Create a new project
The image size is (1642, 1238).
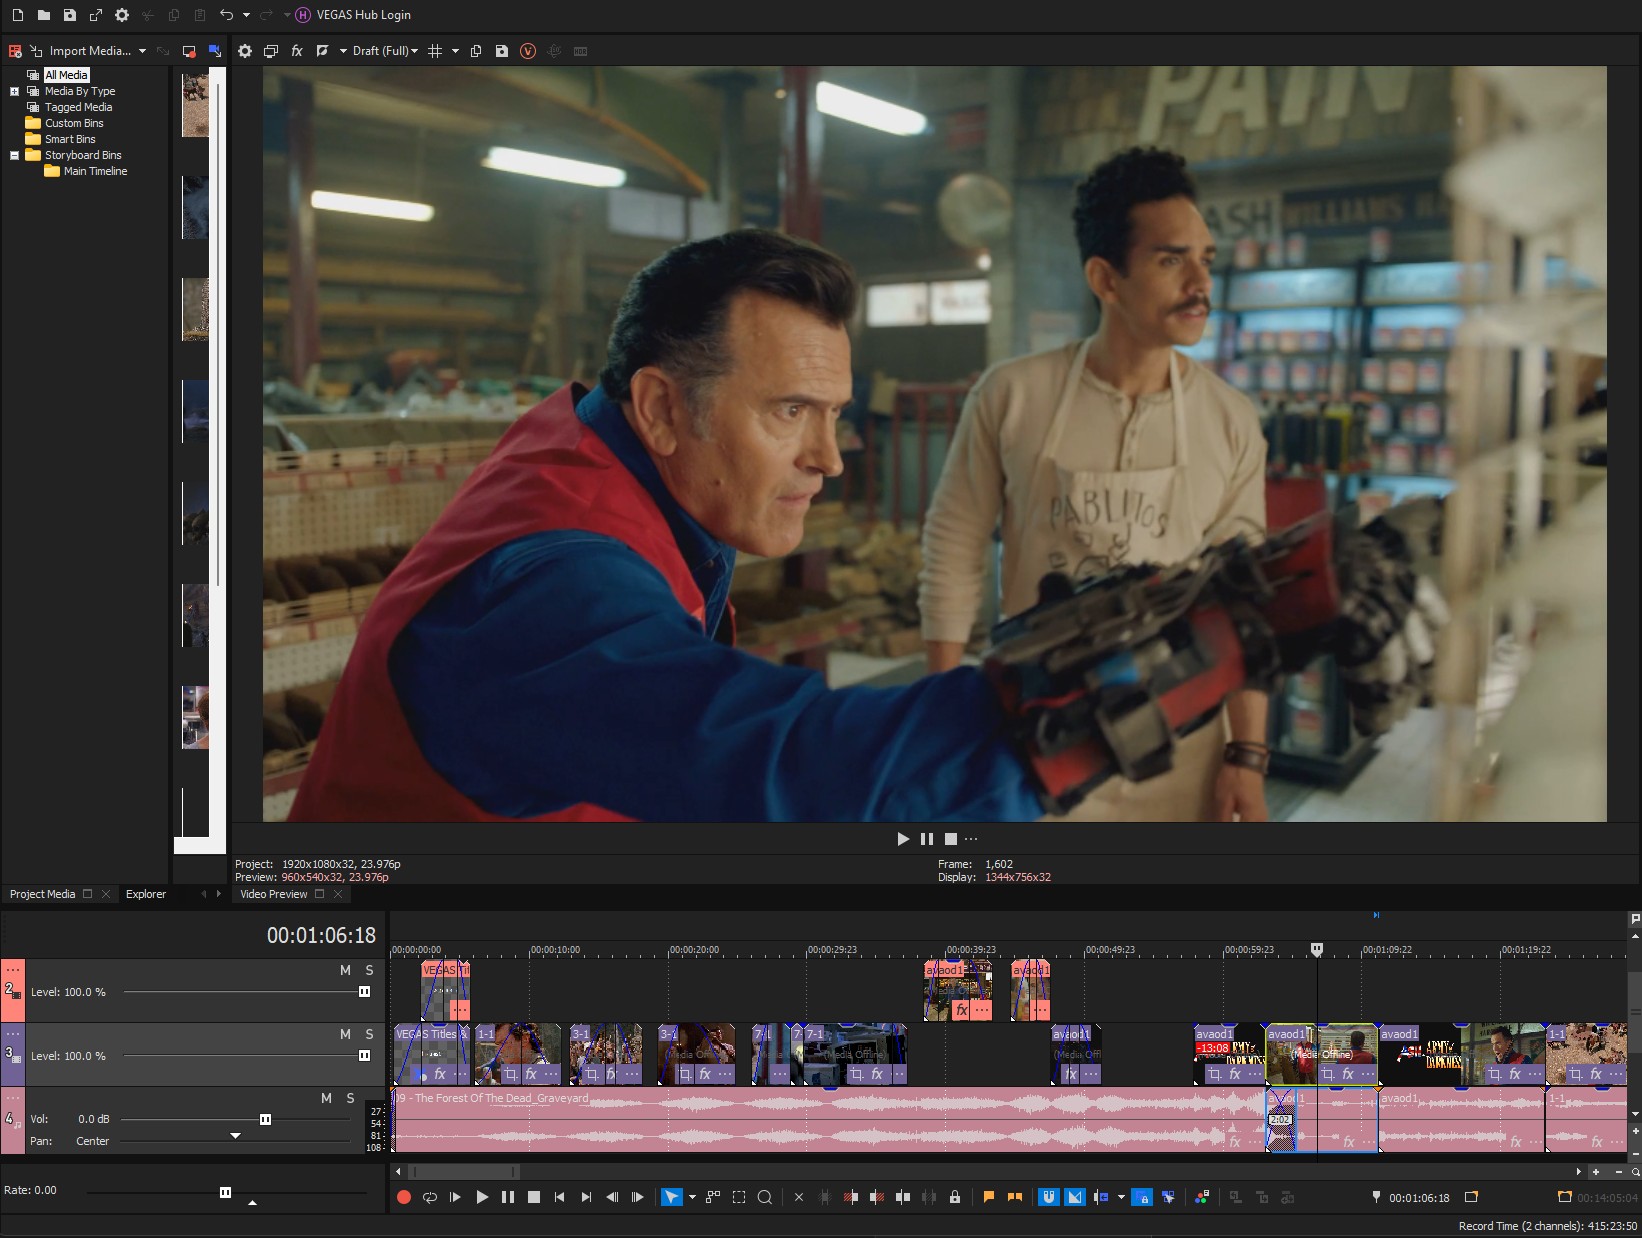click(17, 15)
